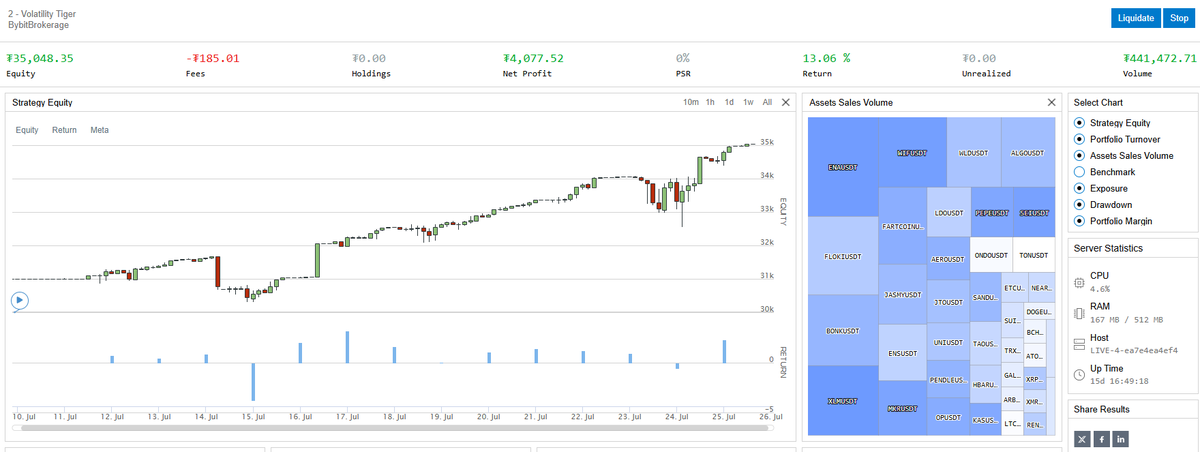Click the FARTCOINU... treemap tile

[903, 227]
